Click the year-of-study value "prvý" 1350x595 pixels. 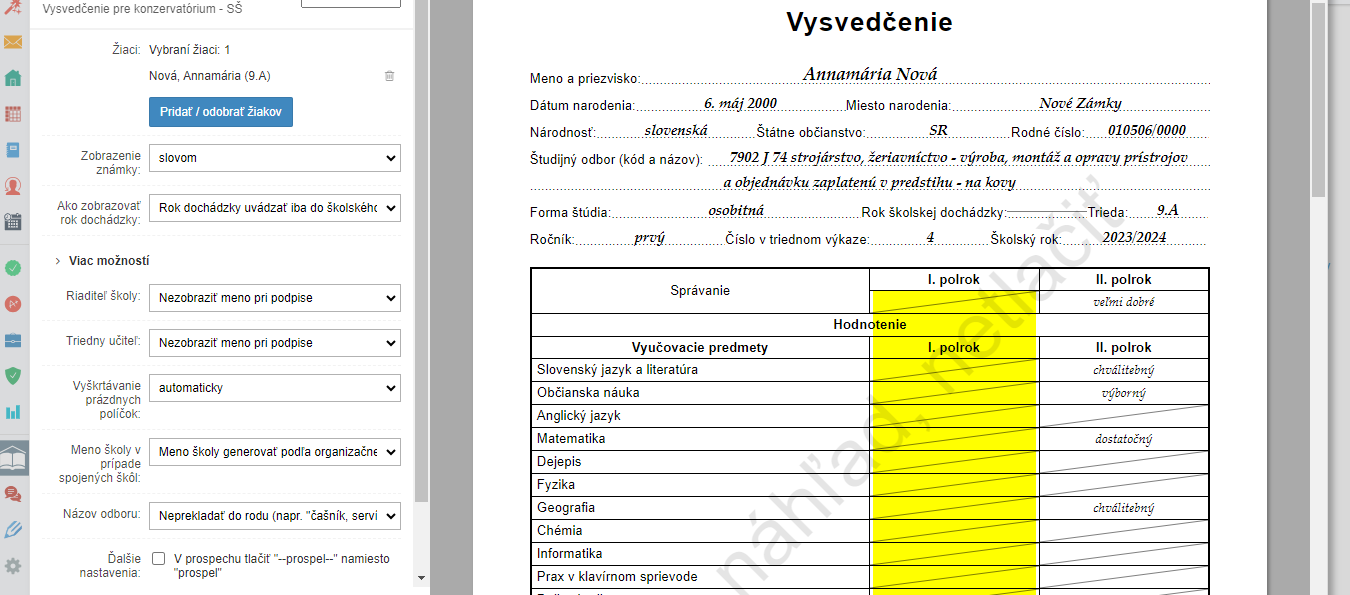pos(650,238)
